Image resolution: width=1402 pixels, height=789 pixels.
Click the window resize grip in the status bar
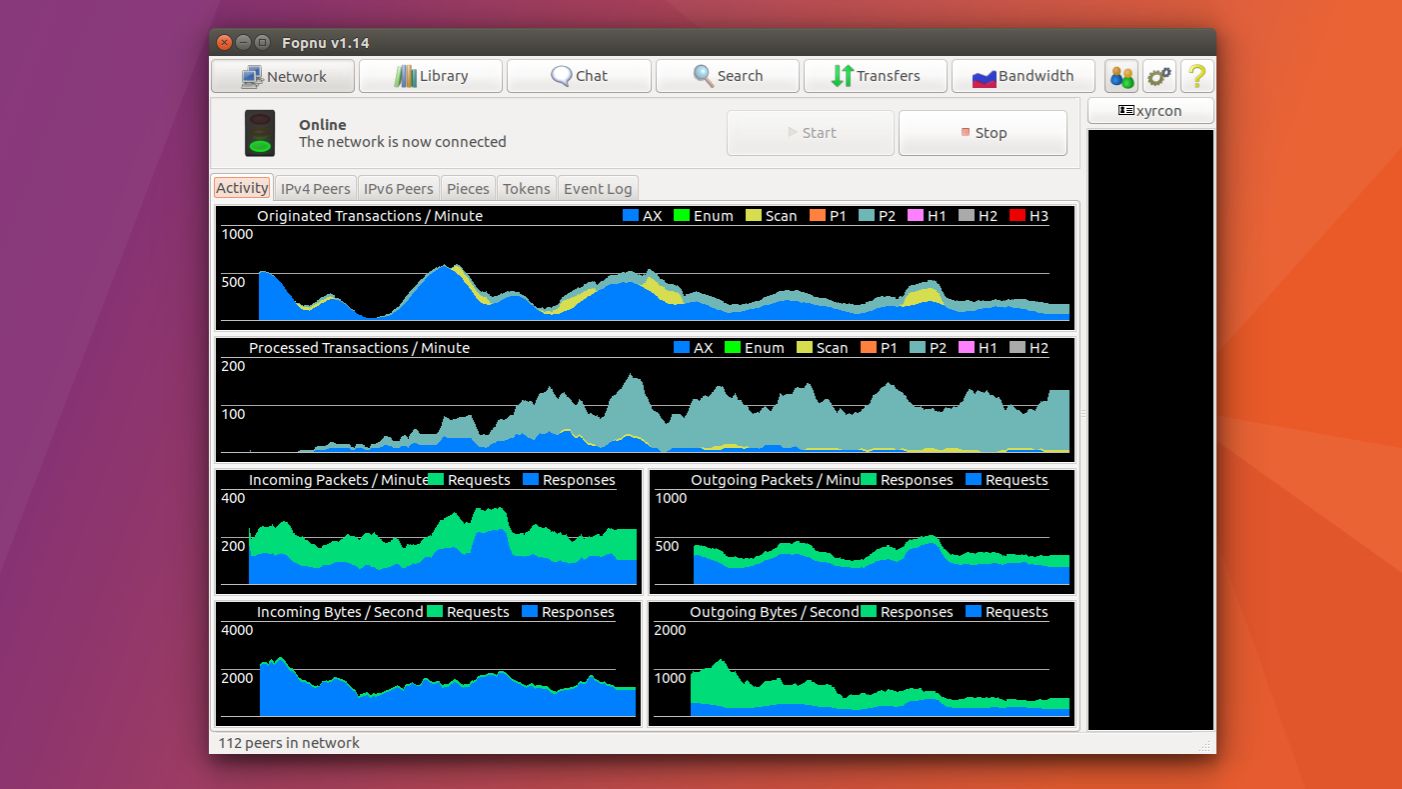click(x=1206, y=745)
